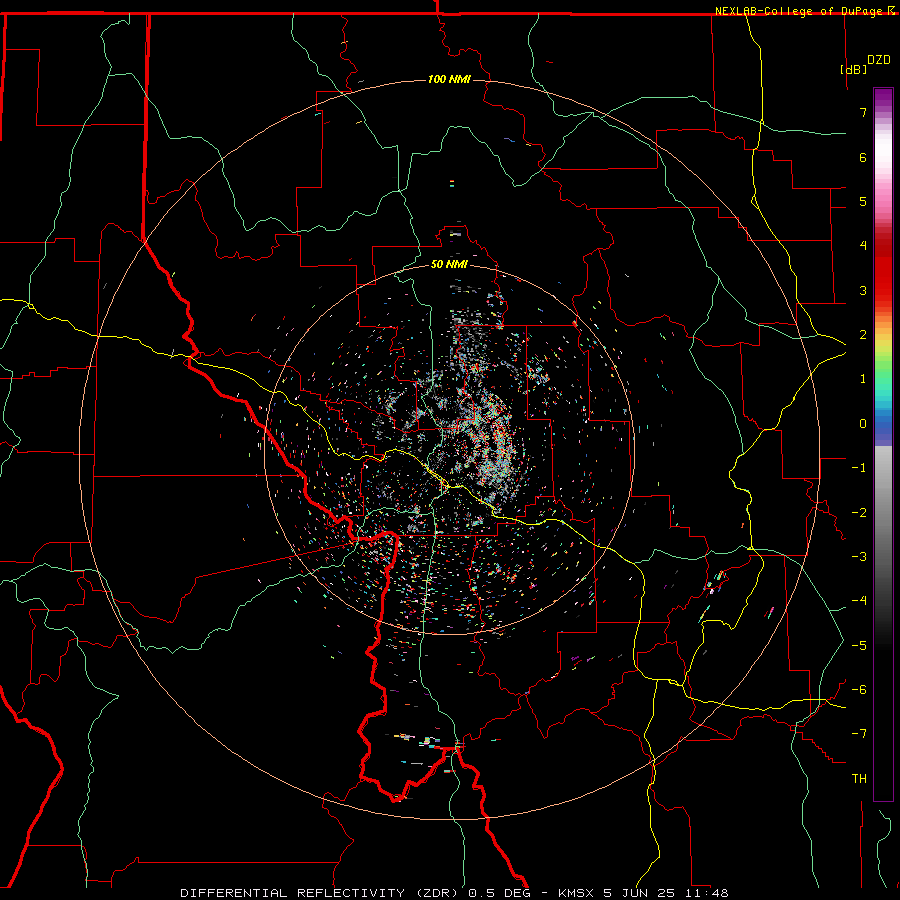Click the legend value 3
This screenshot has width=900, height=900.
(x=863, y=290)
